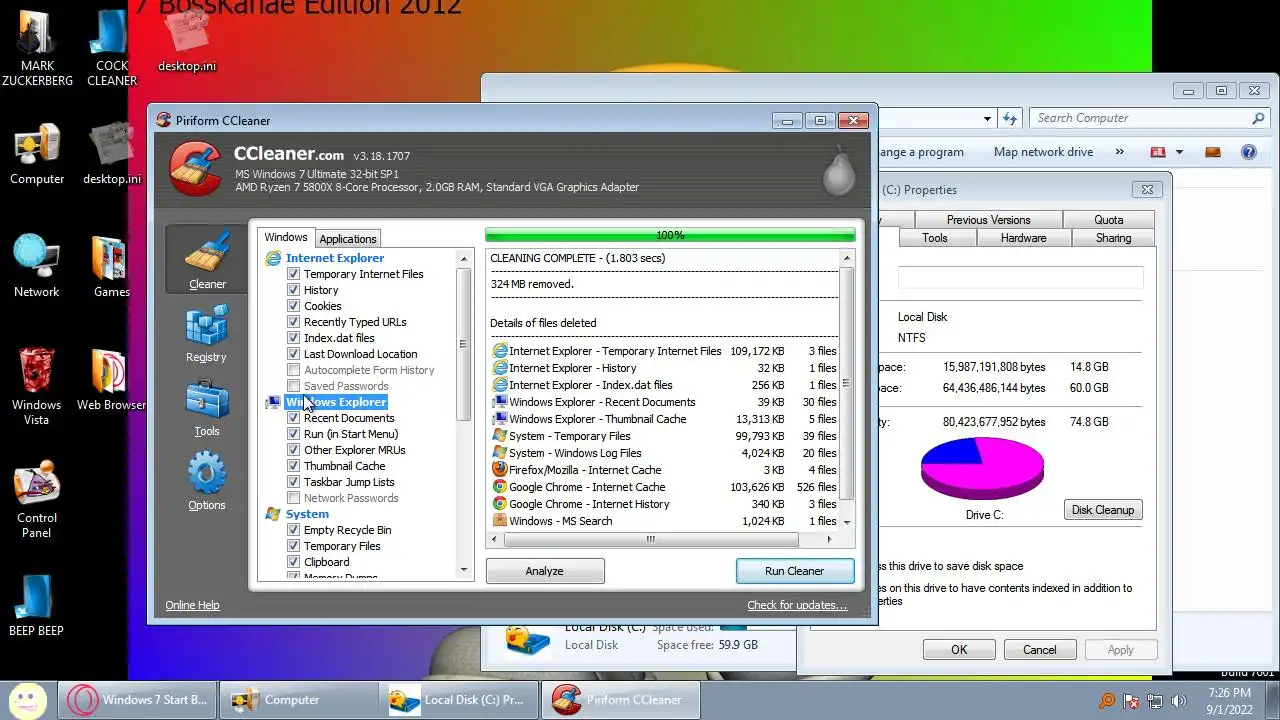The width and height of the screenshot is (1280, 720).
Task: Toggle Taskbar Jump Lists checkbox
Action: click(293, 482)
